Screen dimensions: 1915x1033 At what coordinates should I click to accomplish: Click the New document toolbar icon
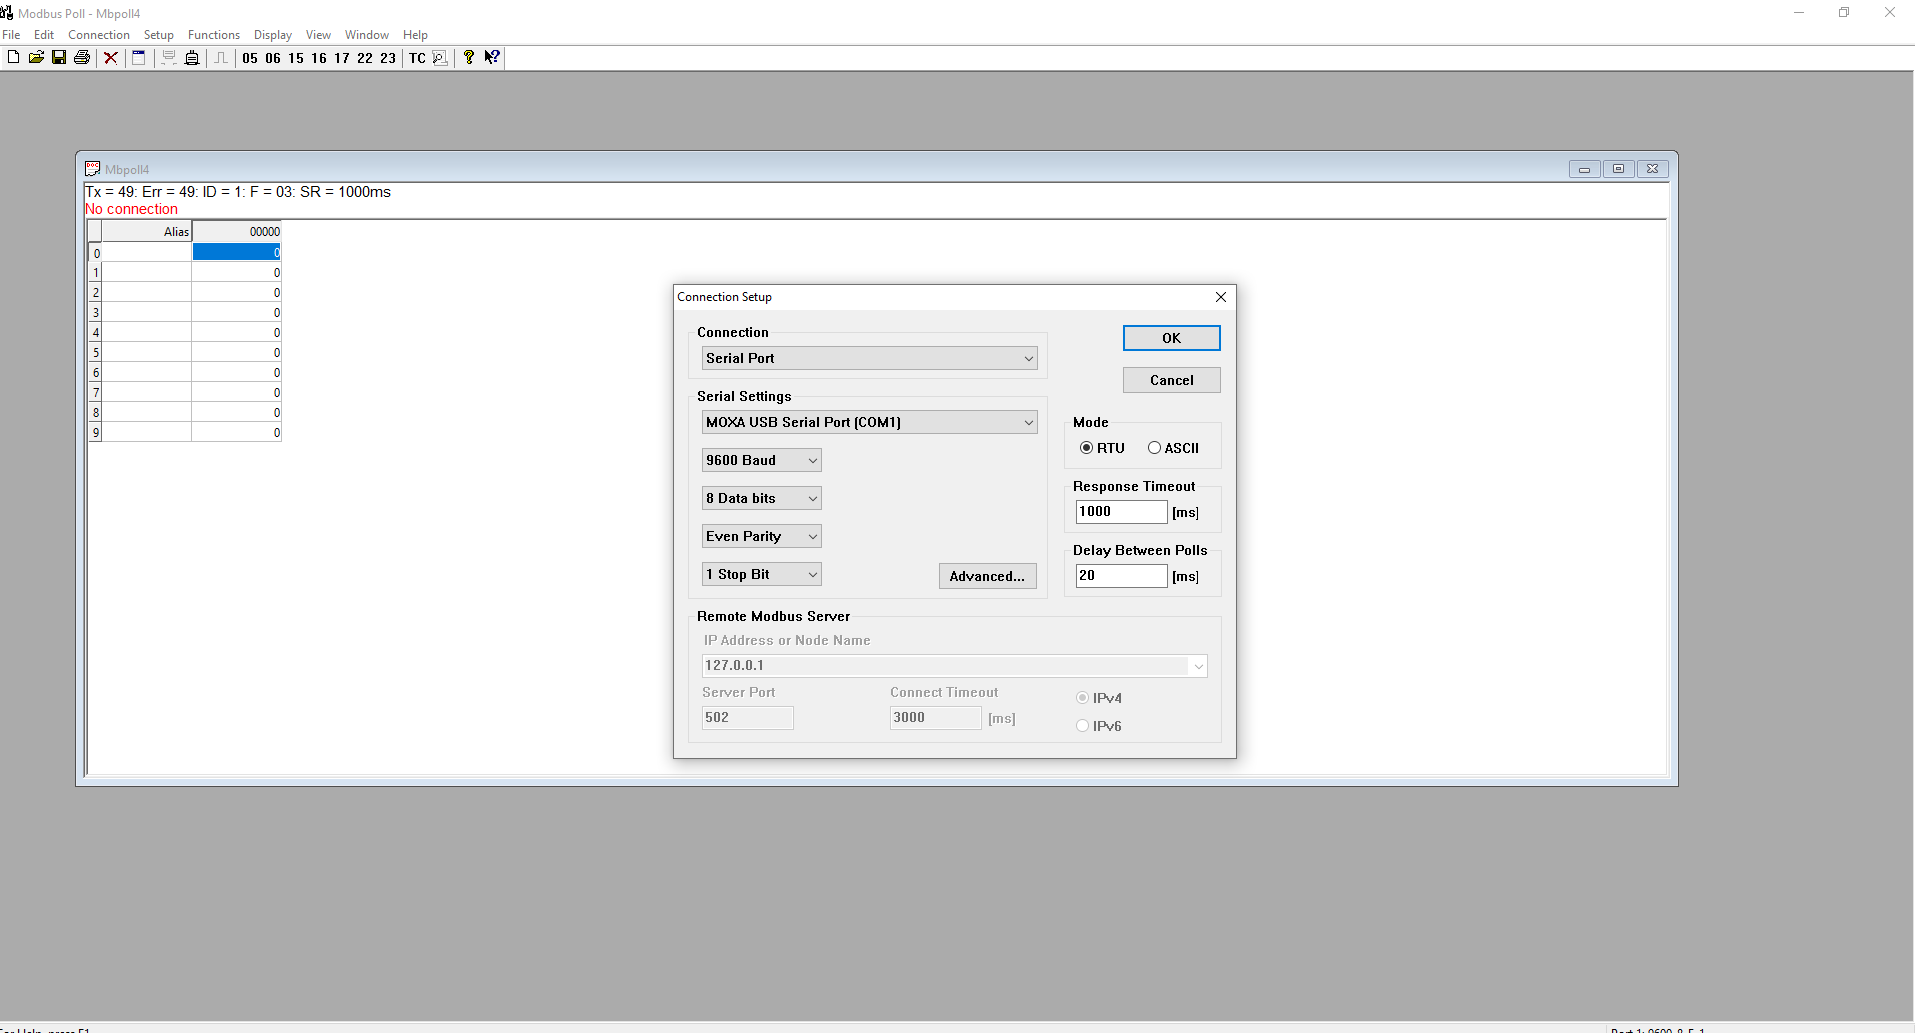13,58
